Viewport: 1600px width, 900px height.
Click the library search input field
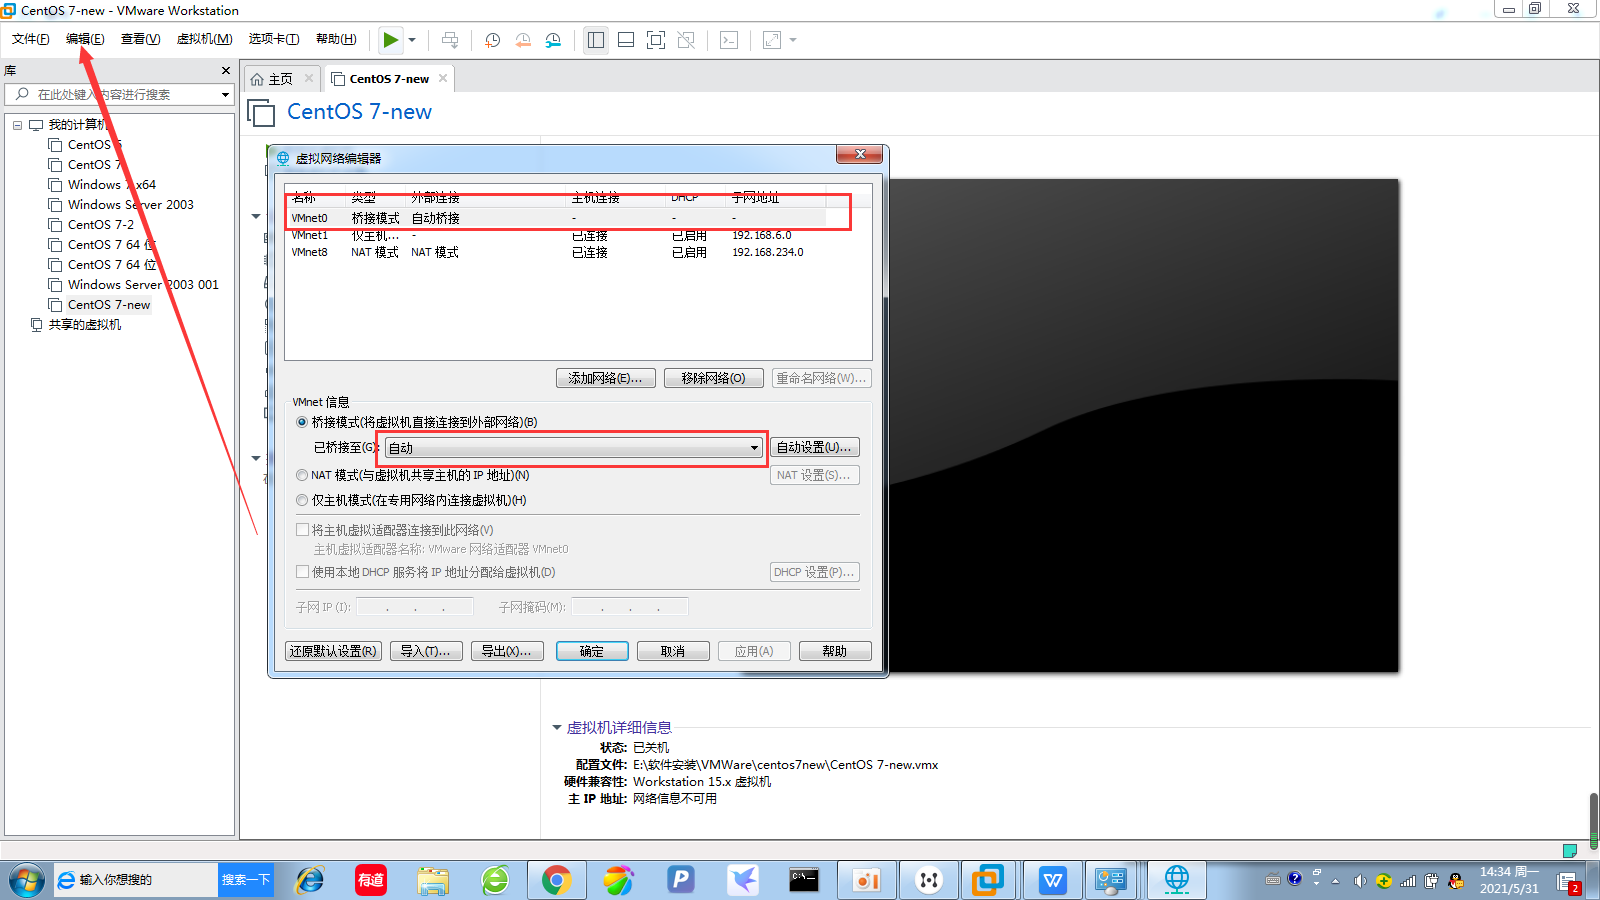click(119, 94)
